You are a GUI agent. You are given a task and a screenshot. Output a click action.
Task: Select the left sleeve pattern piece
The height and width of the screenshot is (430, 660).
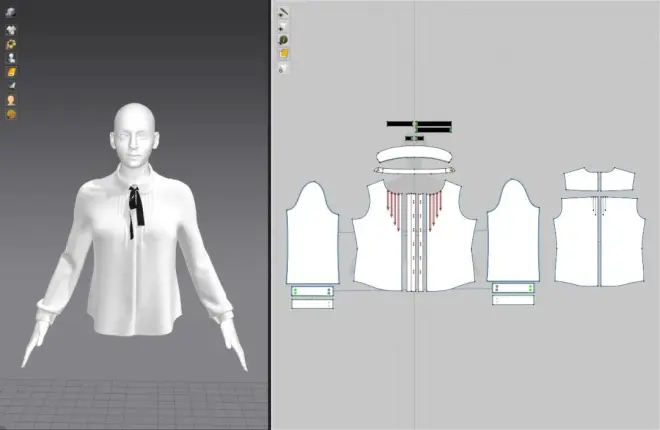tap(313, 233)
